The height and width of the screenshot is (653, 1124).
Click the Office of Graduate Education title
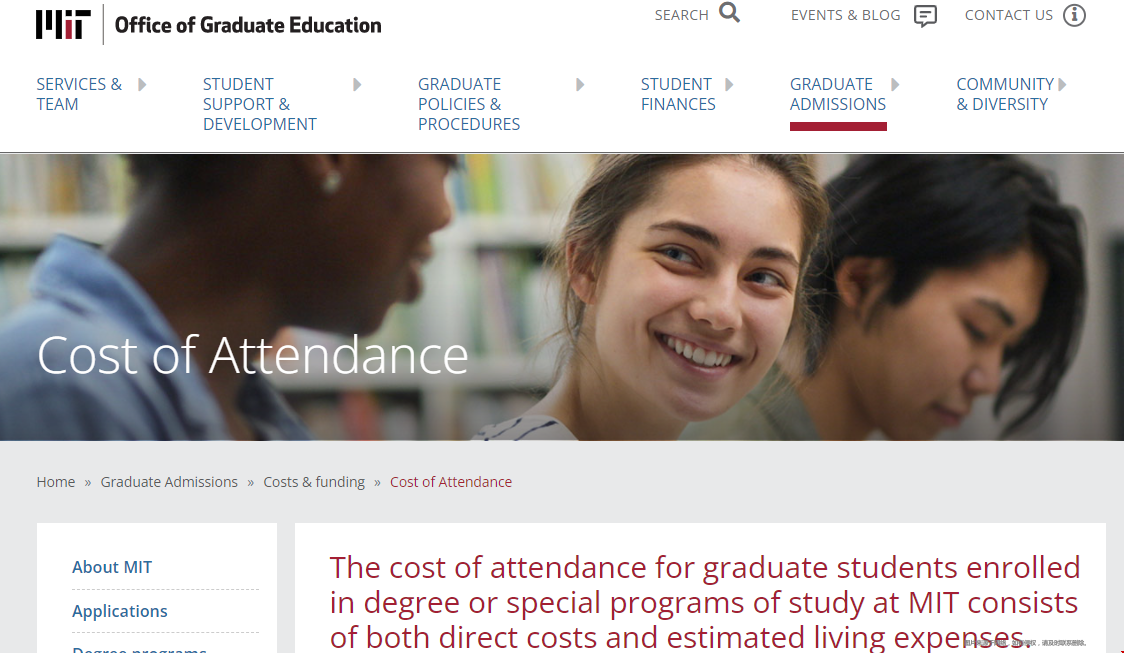point(248,25)
